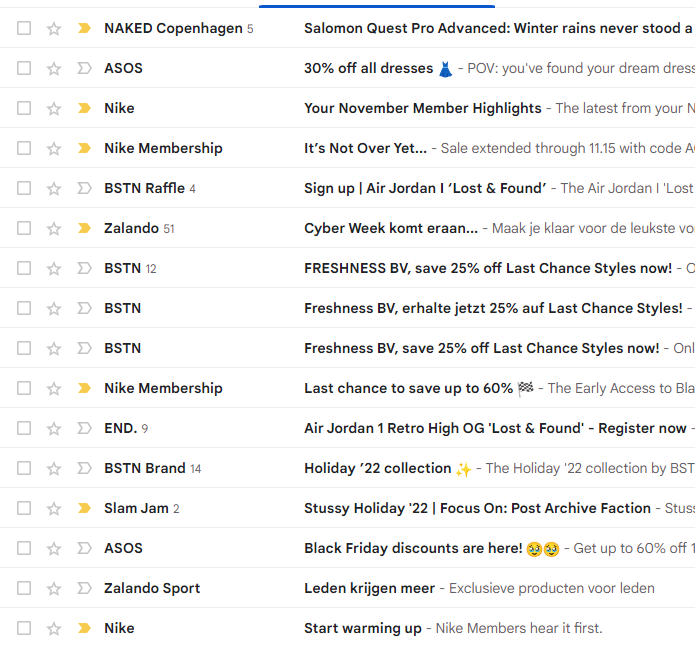Star the Slam Jam email
The width and height of the screenshot is (695, 646).
click(54, 509)
